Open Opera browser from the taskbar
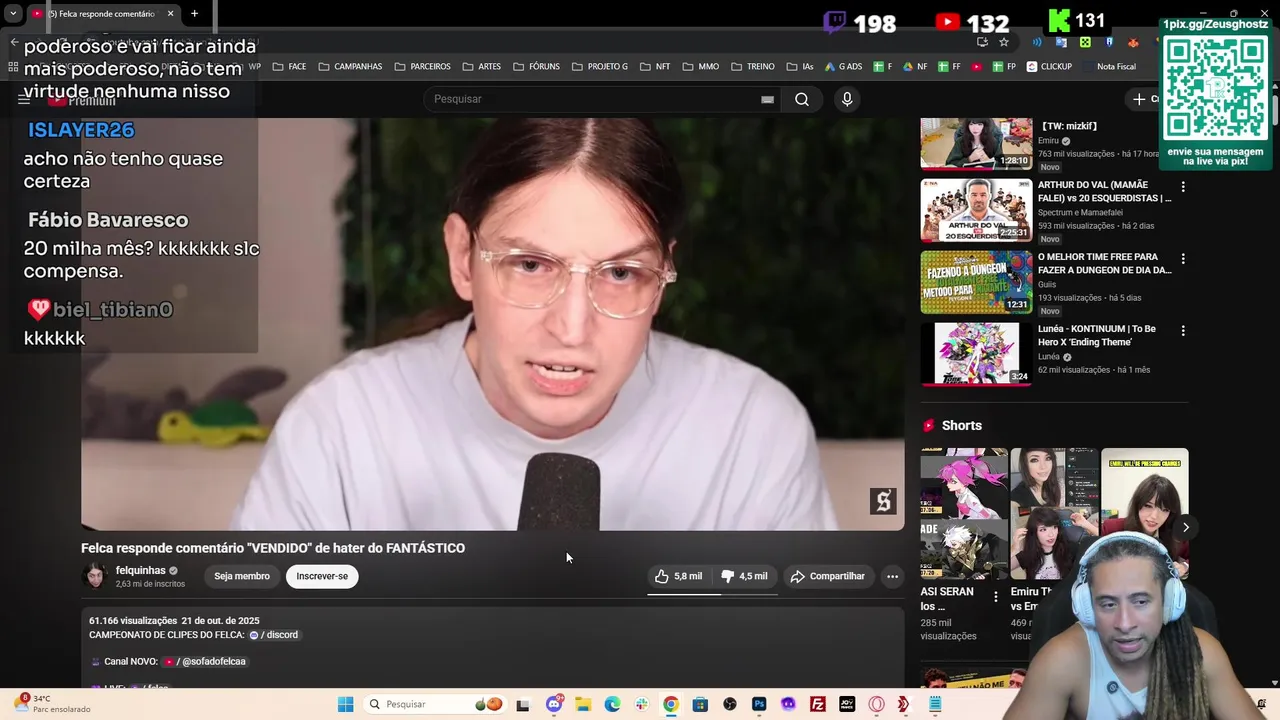The height and width of the screenshot is (720, 1280). tap(877, 704)
